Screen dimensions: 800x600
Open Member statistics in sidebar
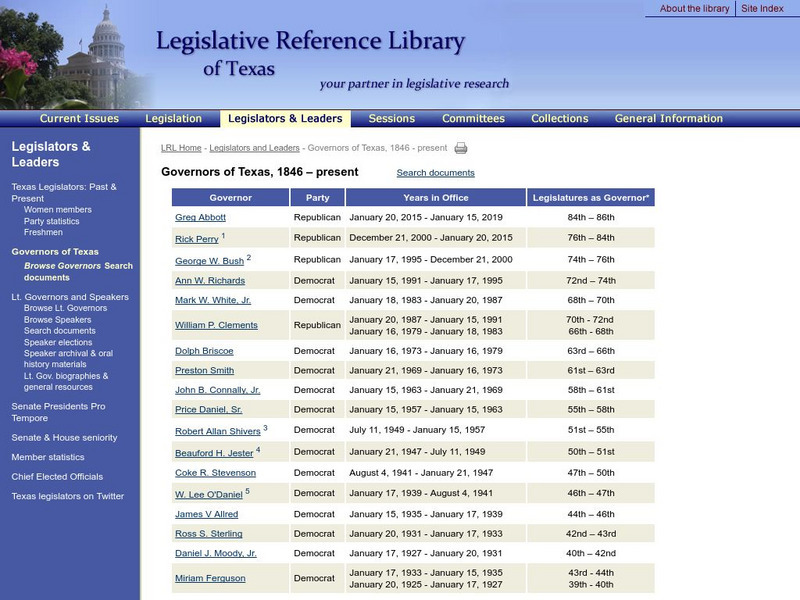48,457
